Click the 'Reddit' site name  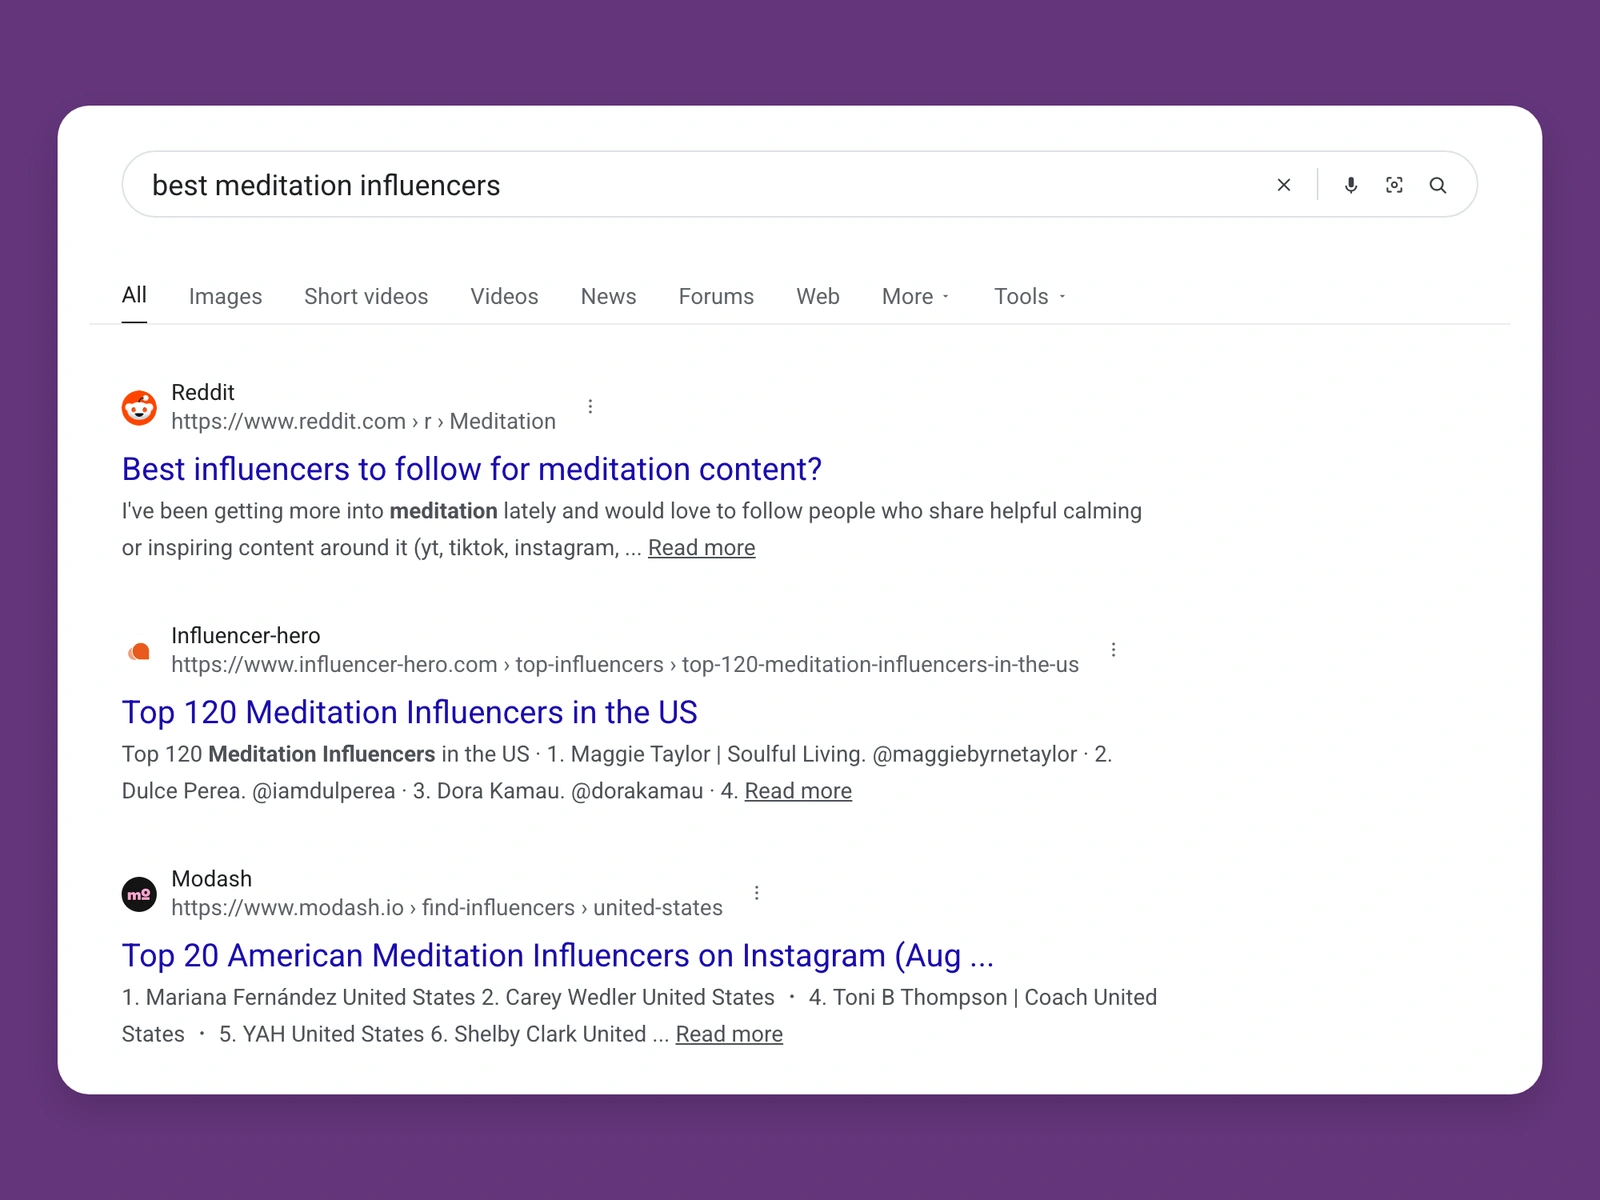coord(203,392)
